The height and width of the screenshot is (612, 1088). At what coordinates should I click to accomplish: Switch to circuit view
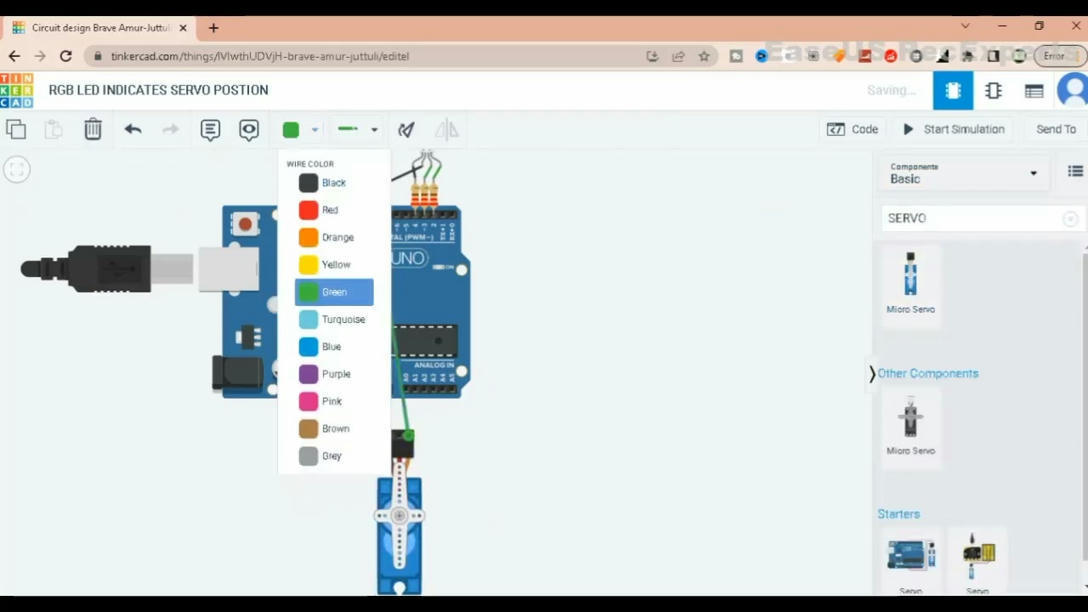coord(953,90)
